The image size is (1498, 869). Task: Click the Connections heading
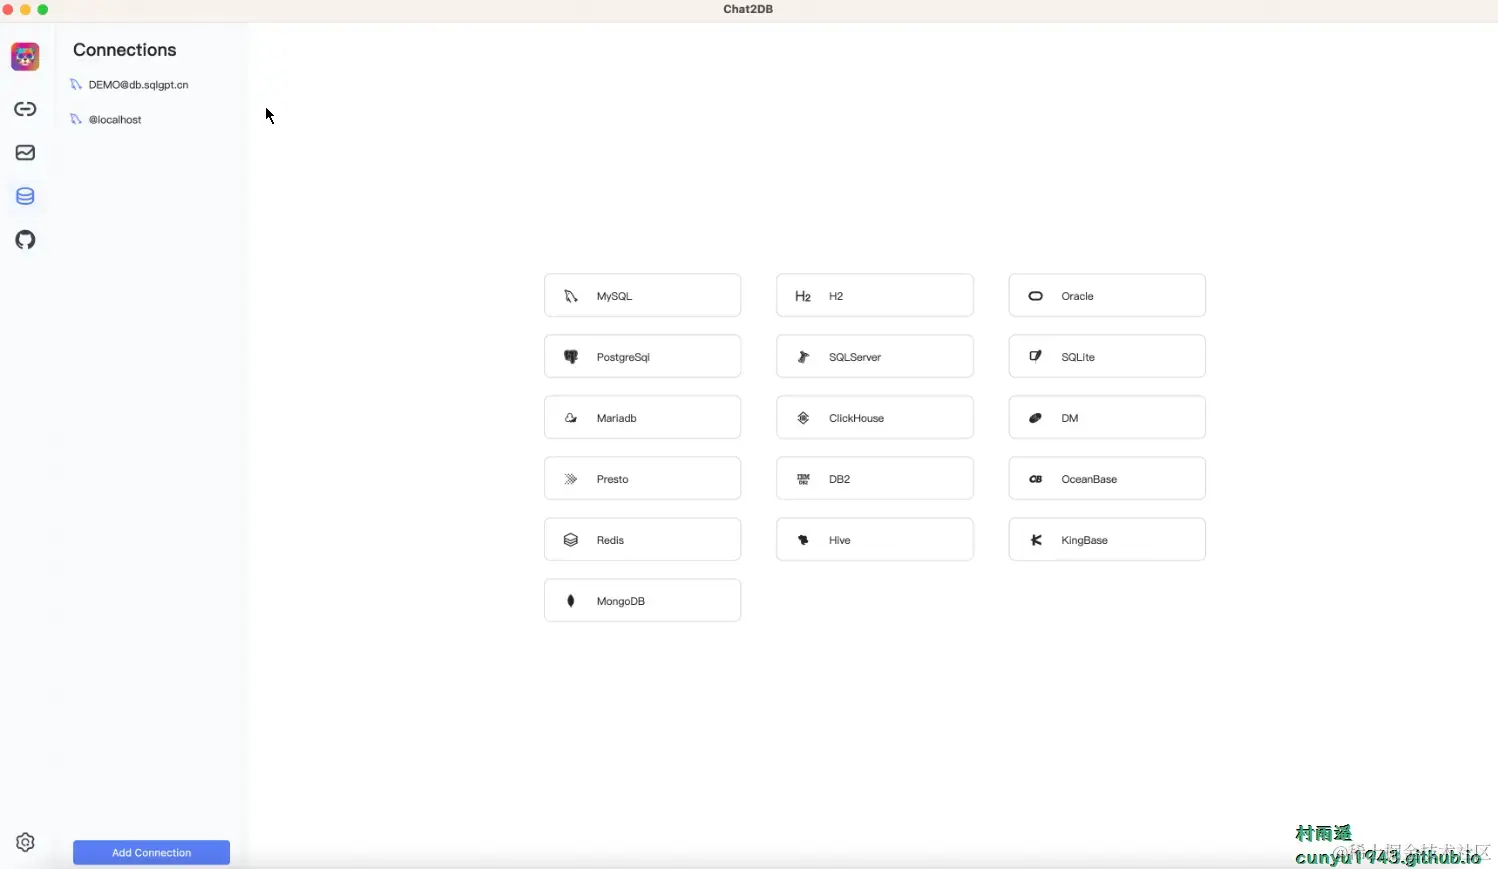124,50
